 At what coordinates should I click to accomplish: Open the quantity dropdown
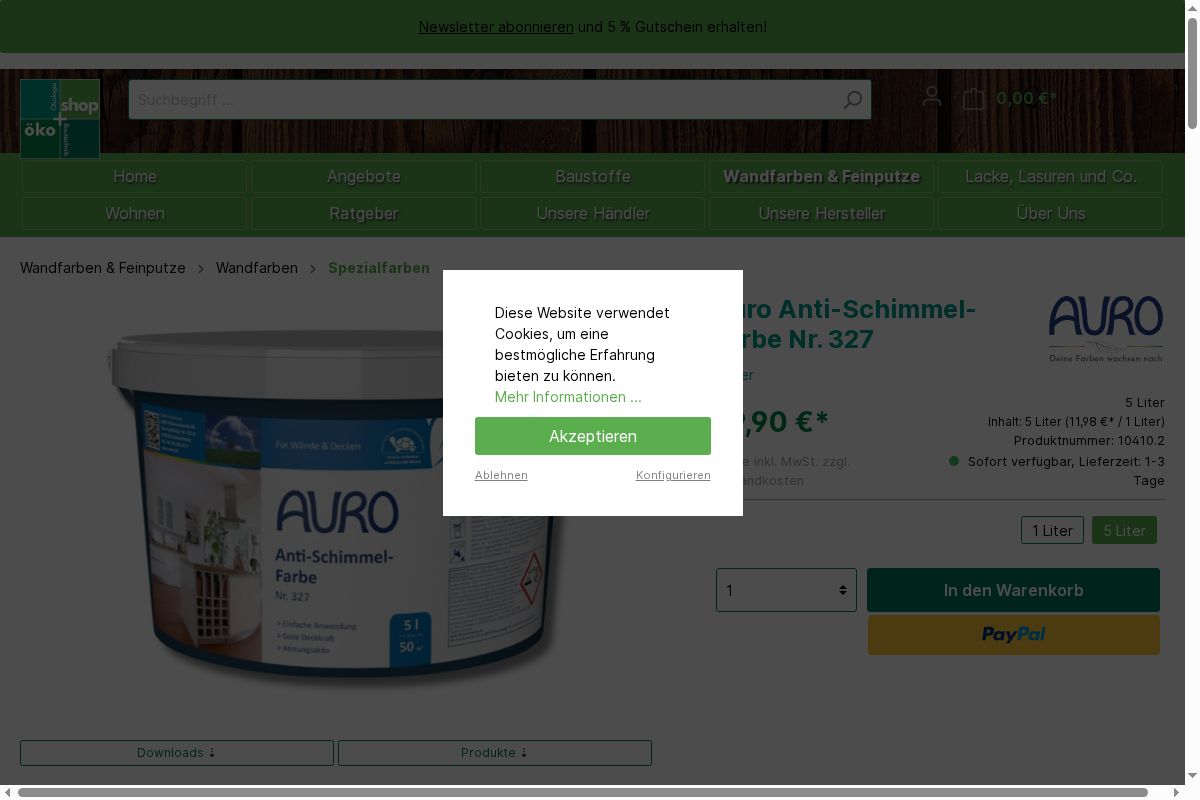[786, 590]
